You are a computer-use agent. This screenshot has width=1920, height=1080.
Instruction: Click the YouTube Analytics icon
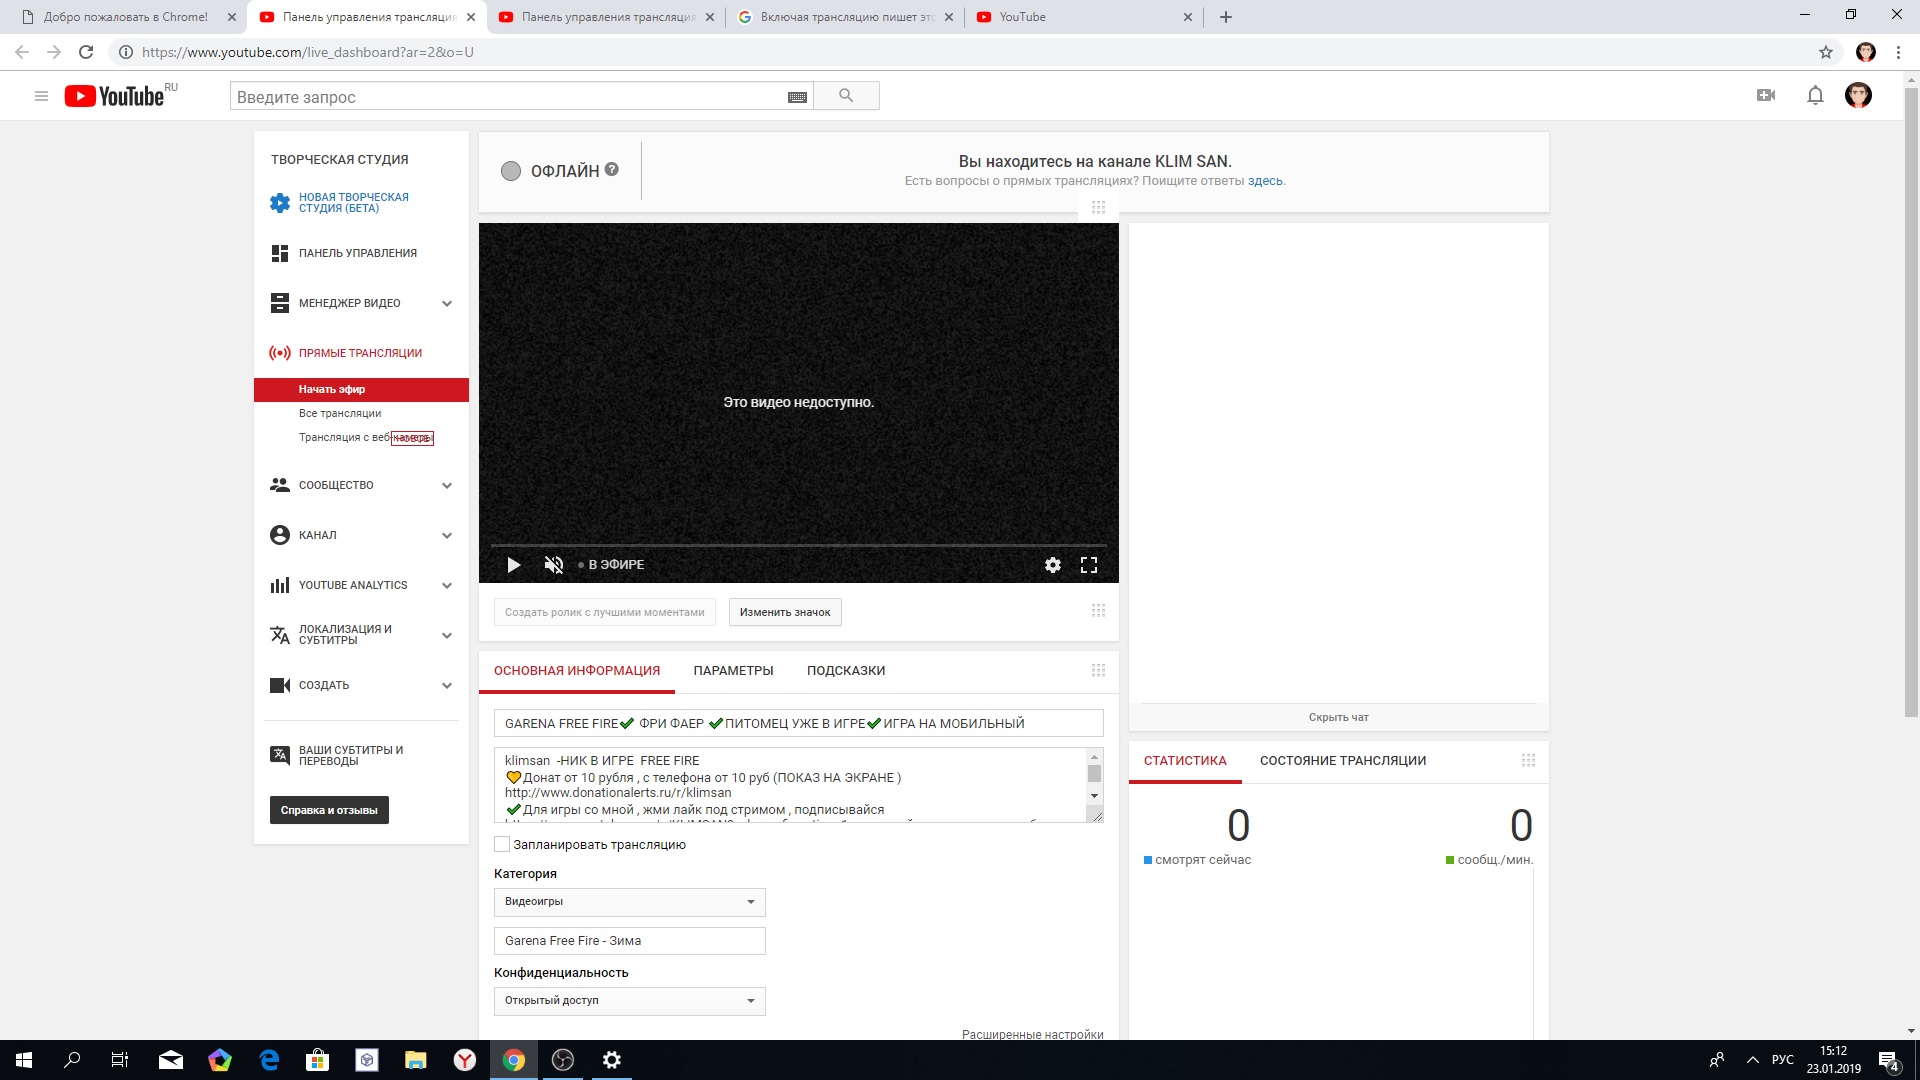coord(278,584)
